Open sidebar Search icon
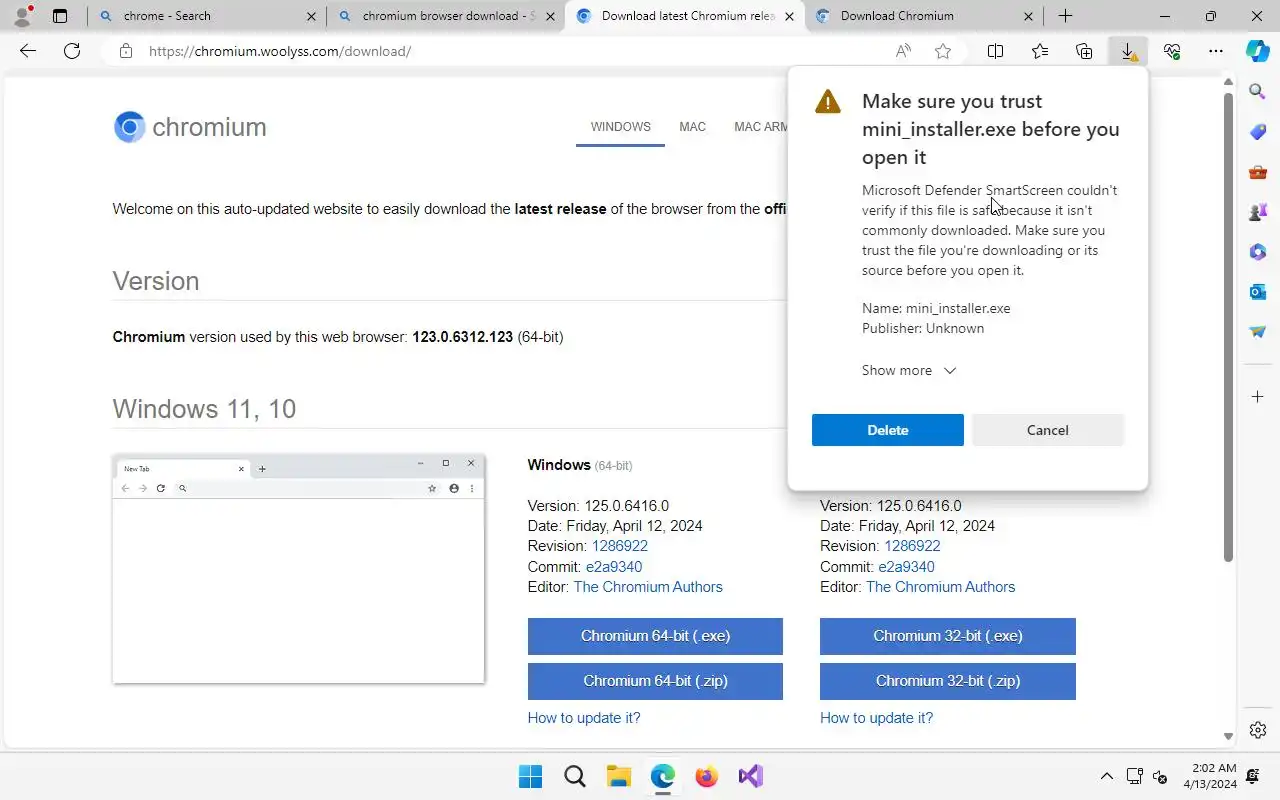The width and height of the screenshot is (1280, 800). tap(1258, 92)
